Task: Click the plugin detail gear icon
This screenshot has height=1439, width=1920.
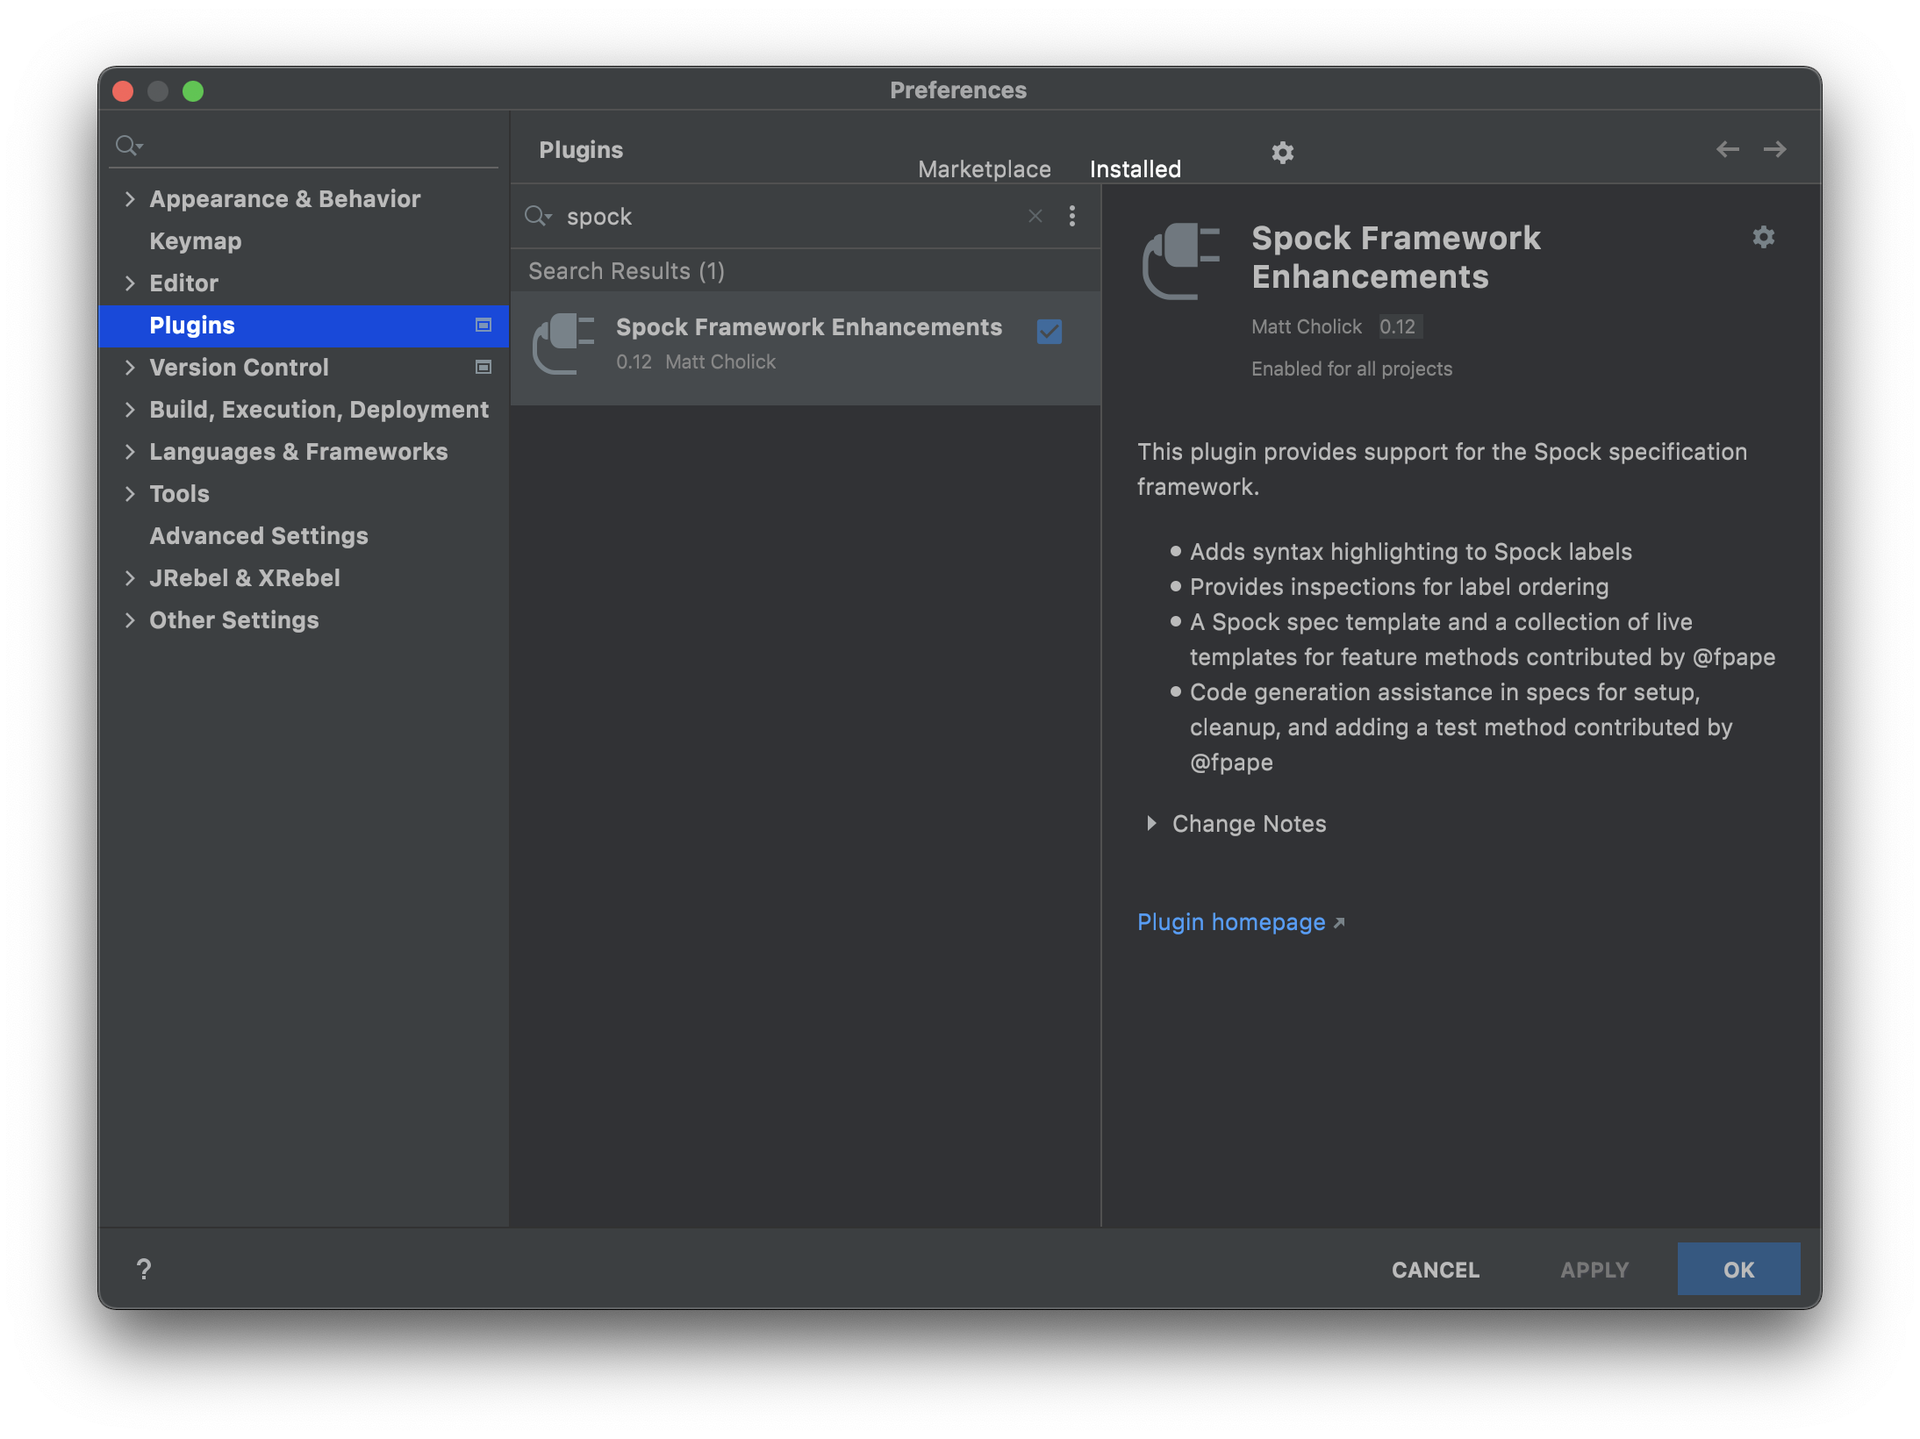Action: pos(1763,237)
